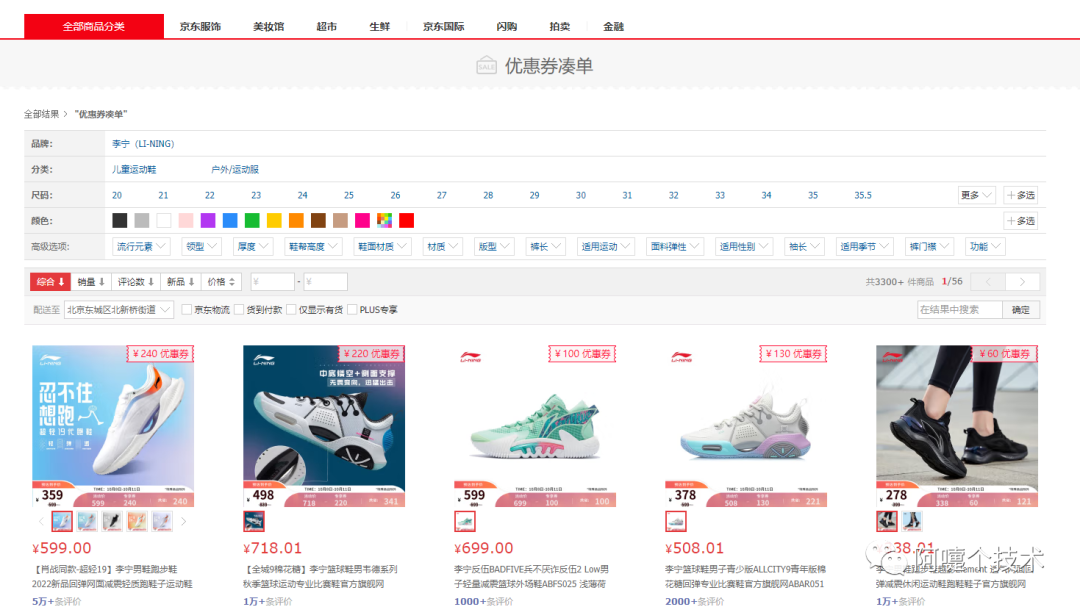Open the 美妆馆 tab
The height and width of the screenshot is (607, 1080).
click(x=268, y=26)
